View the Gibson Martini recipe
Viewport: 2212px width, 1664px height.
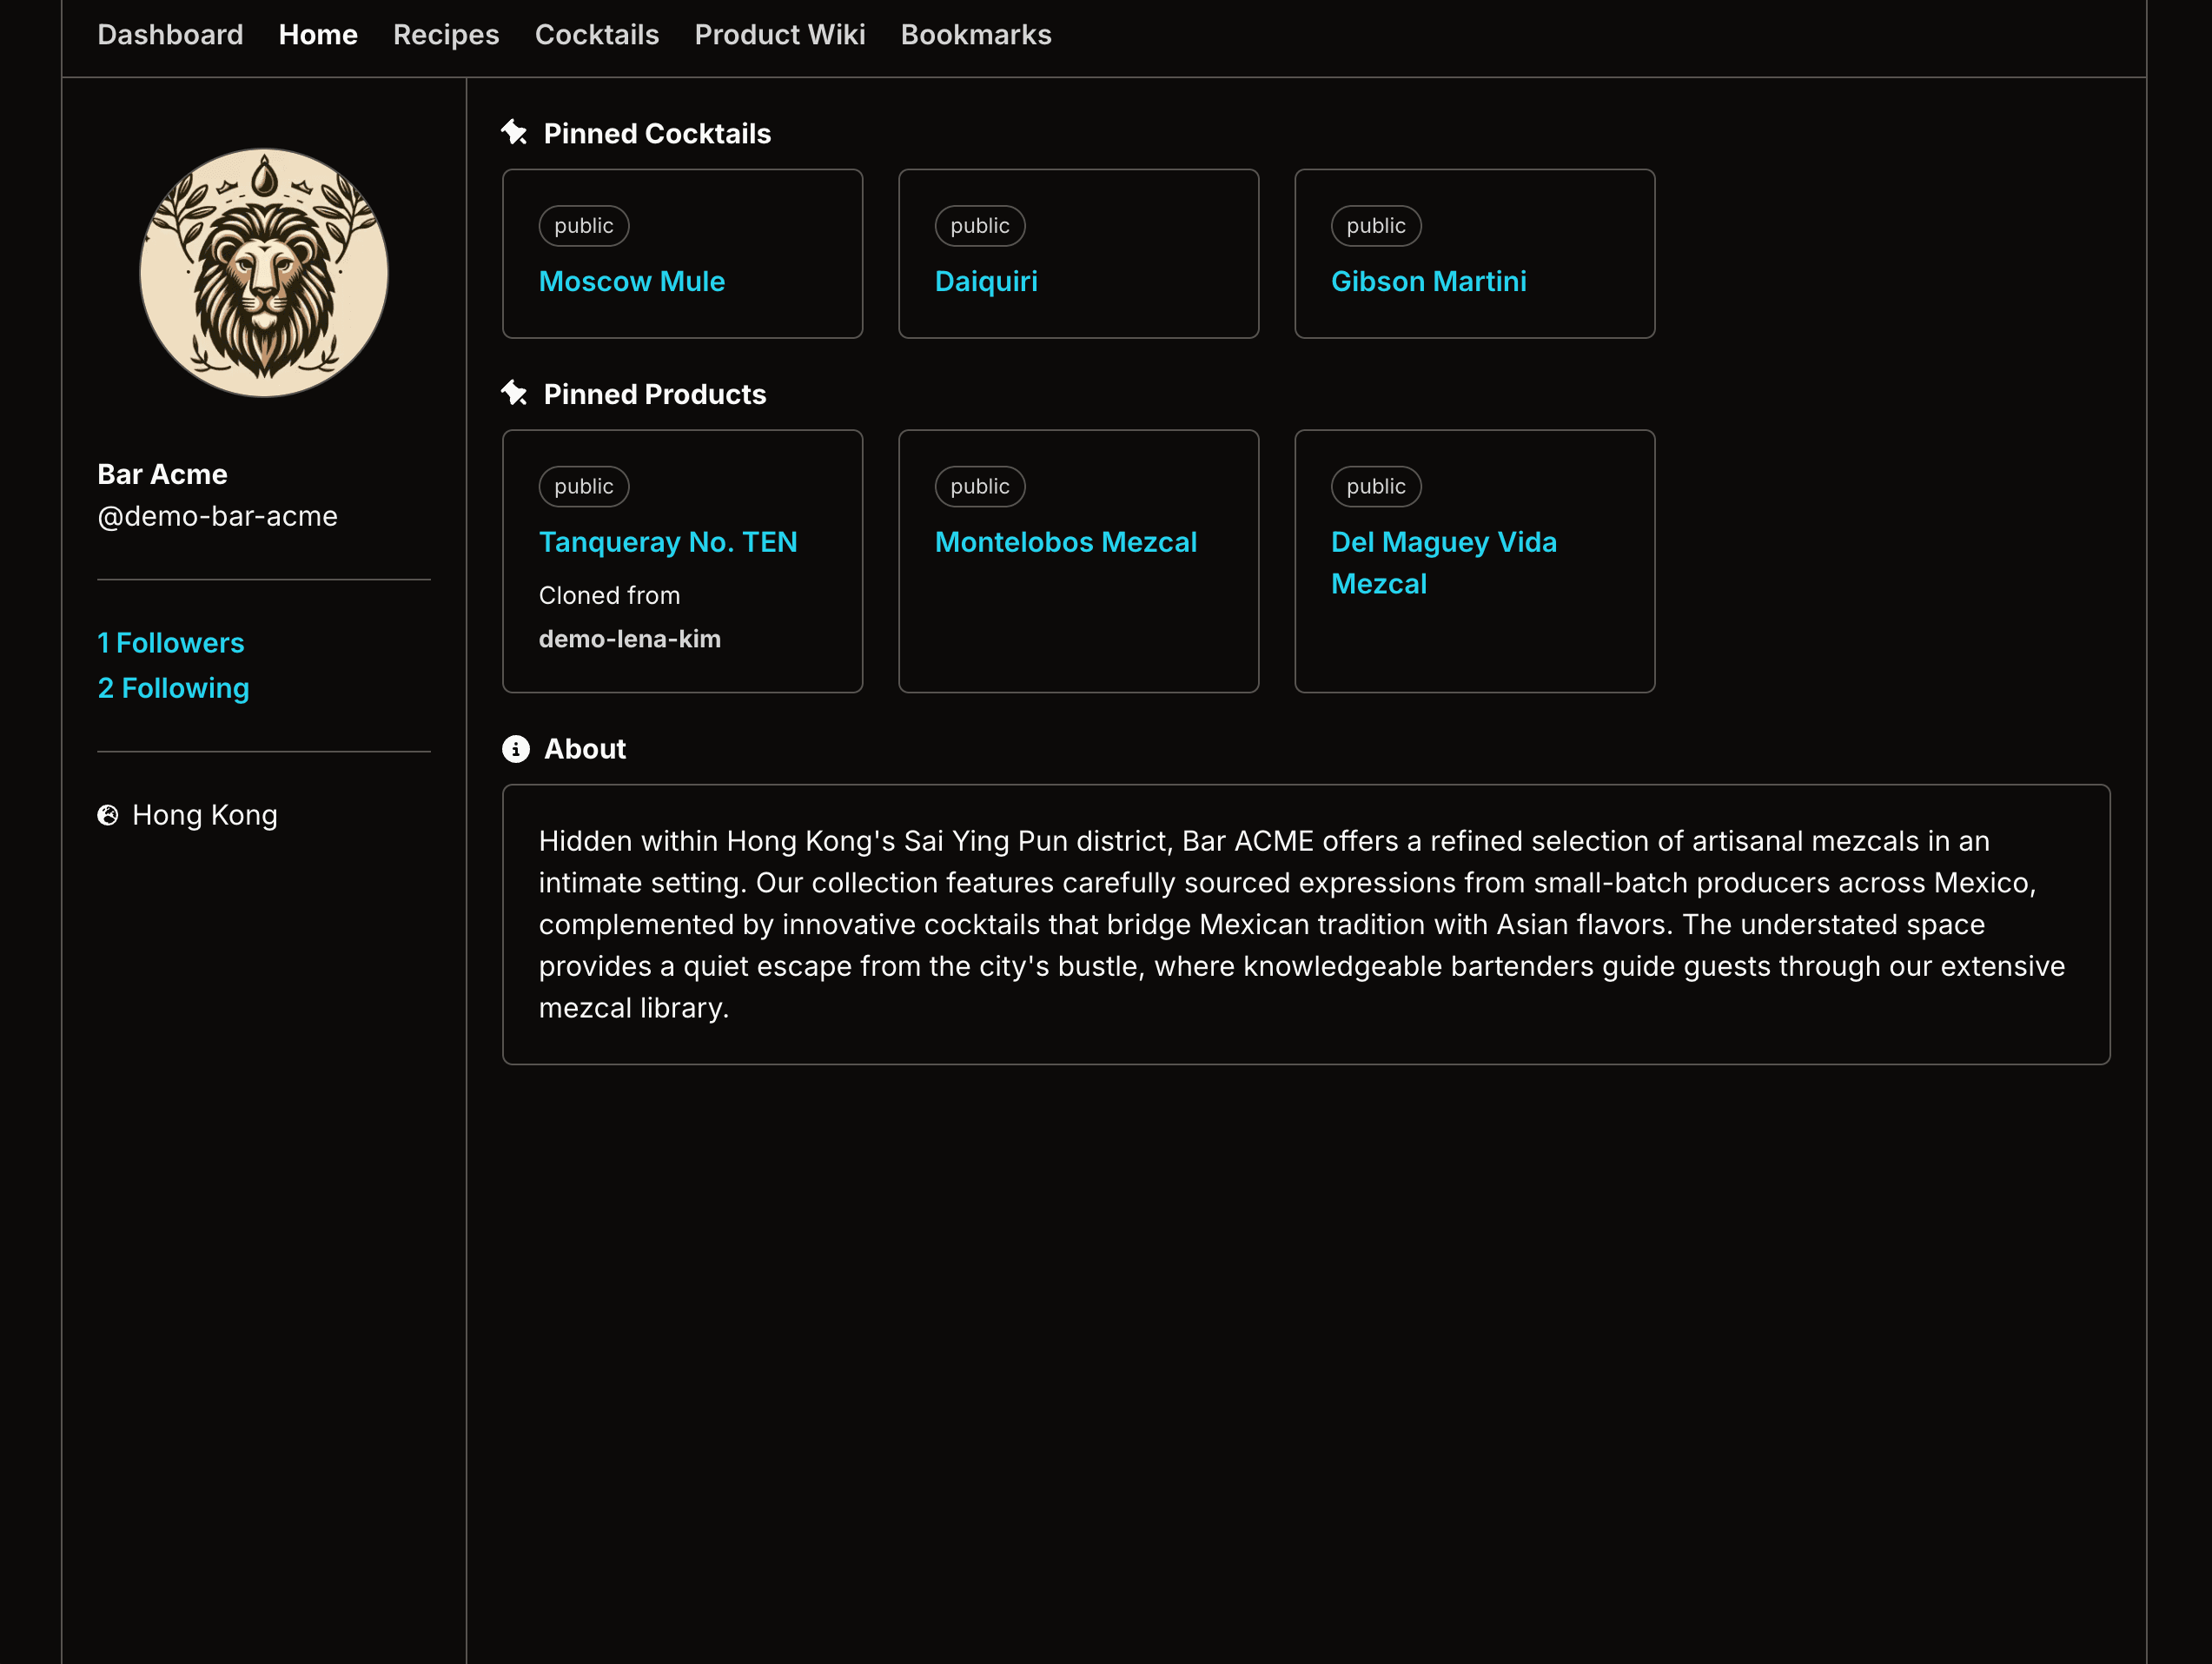coord(1429,281)
